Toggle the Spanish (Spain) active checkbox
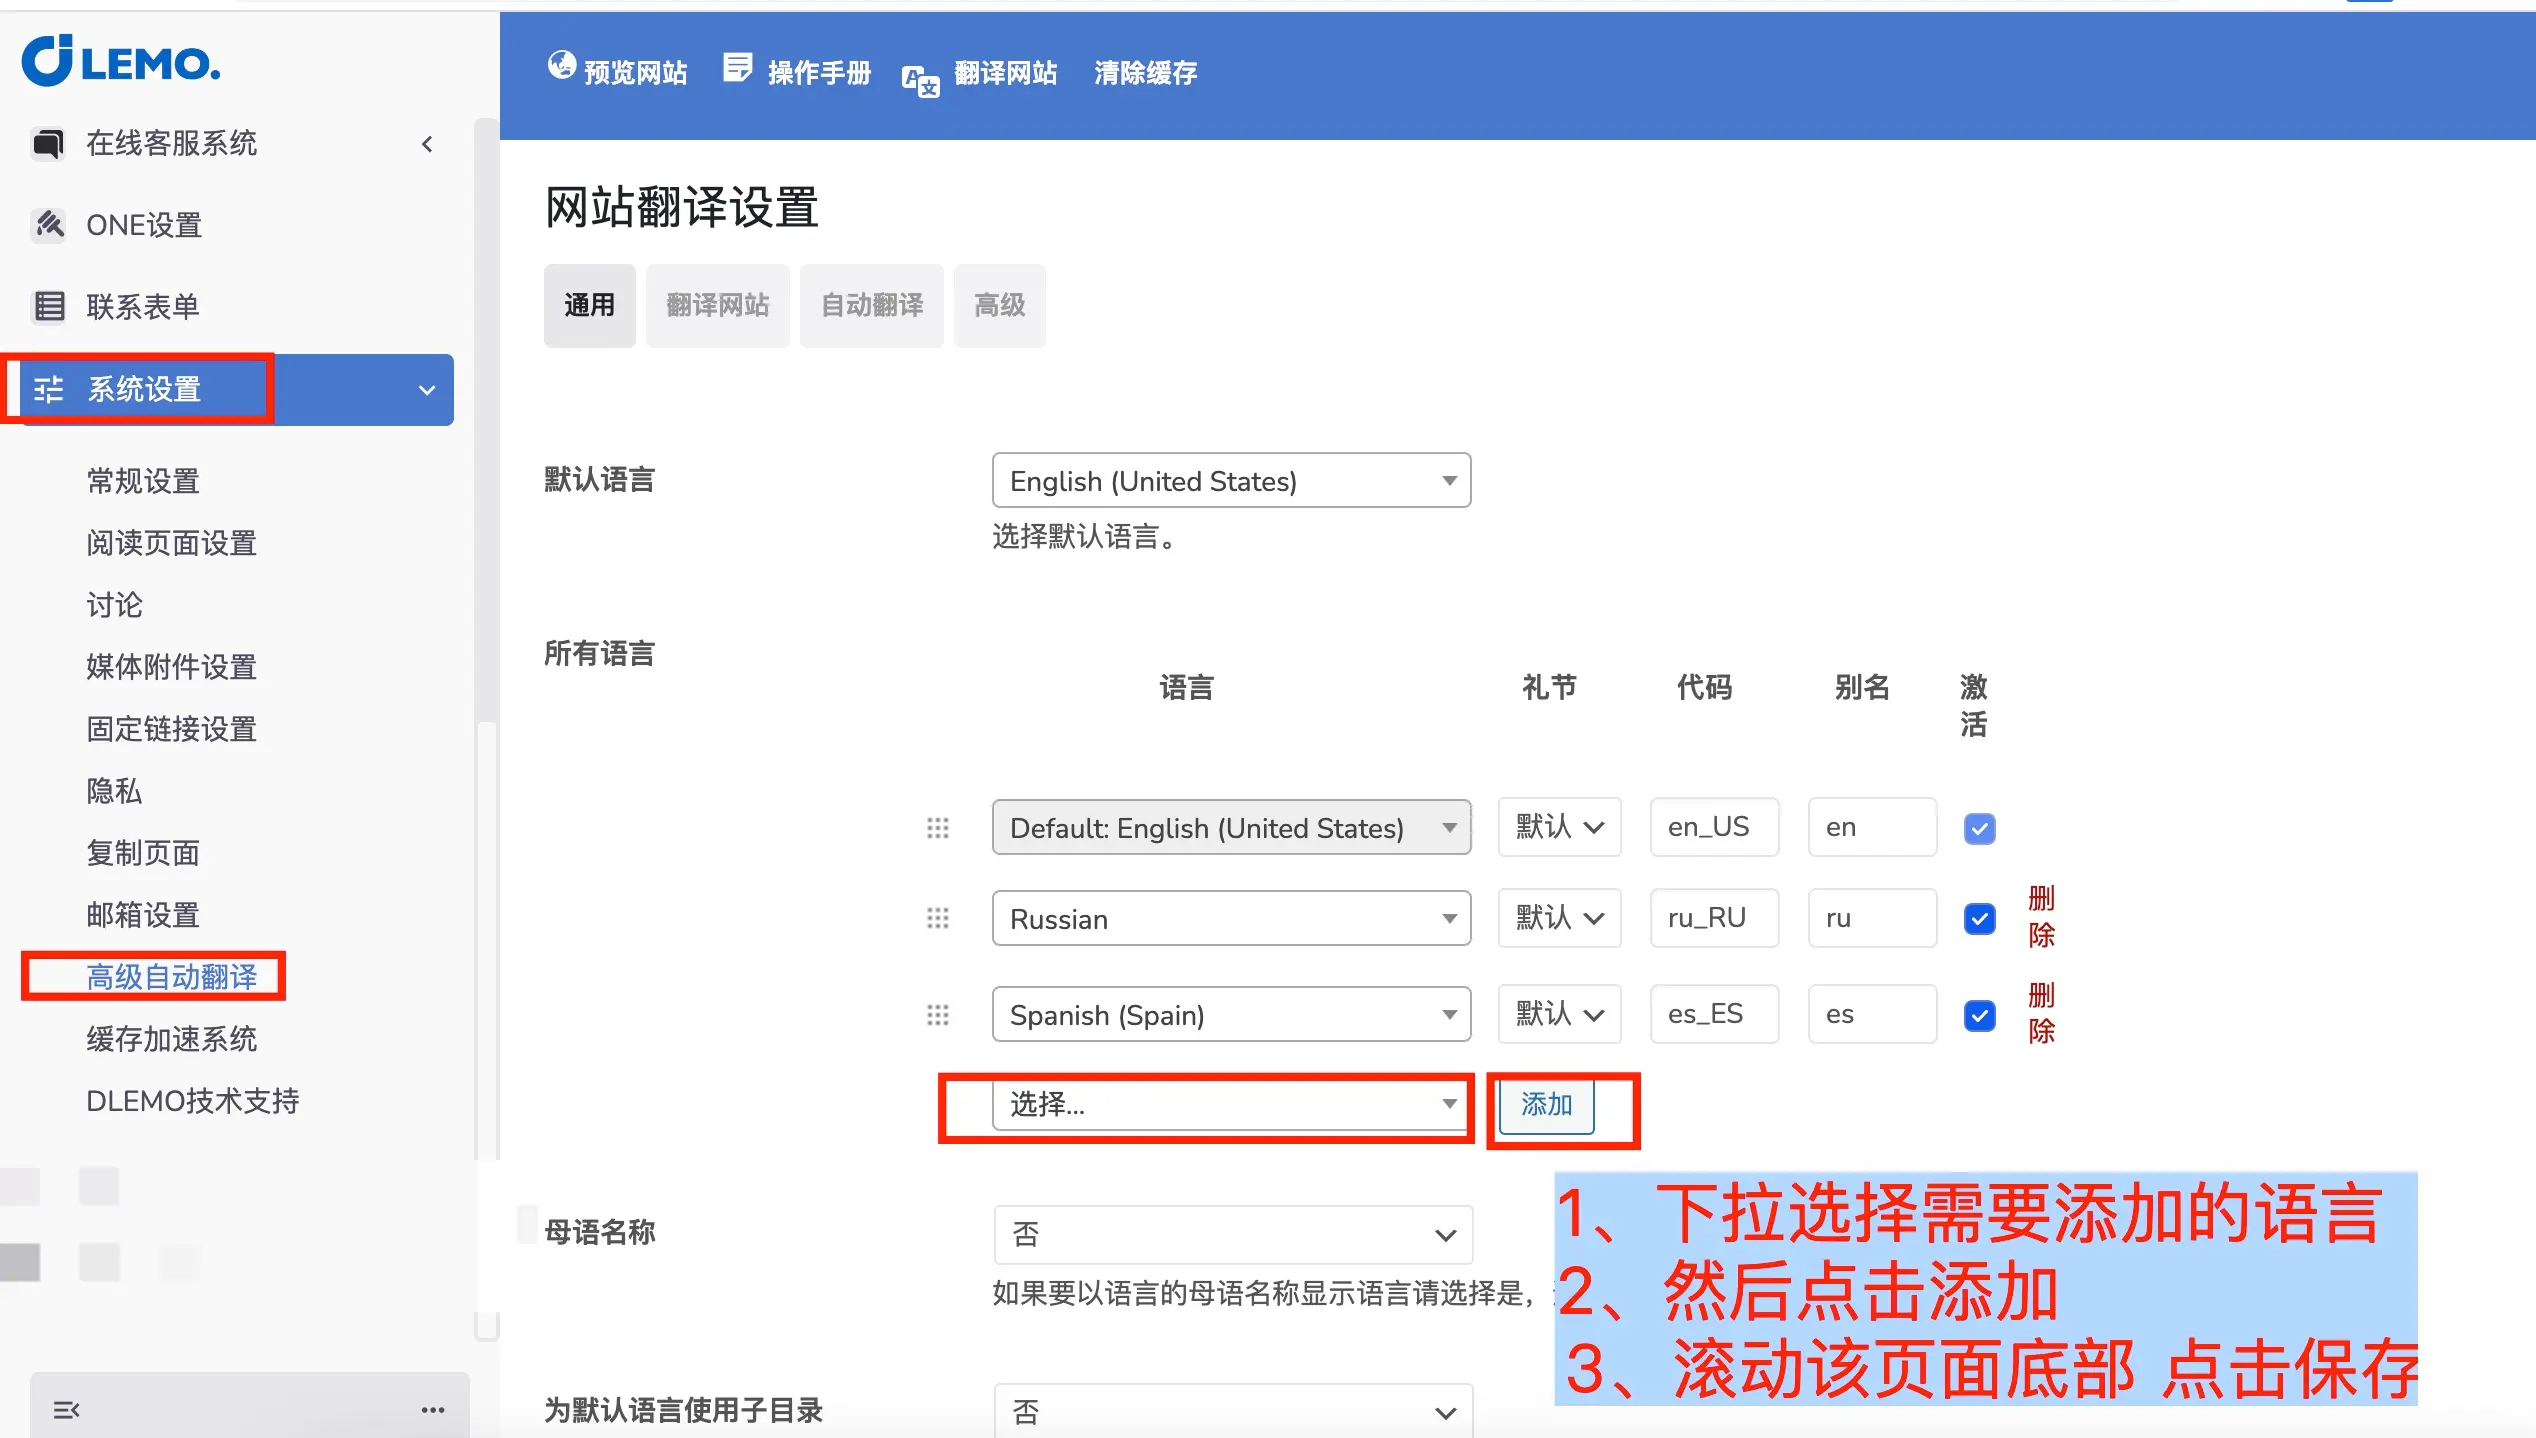Screen dimensions: 2536x1438 point(1979,1015)
